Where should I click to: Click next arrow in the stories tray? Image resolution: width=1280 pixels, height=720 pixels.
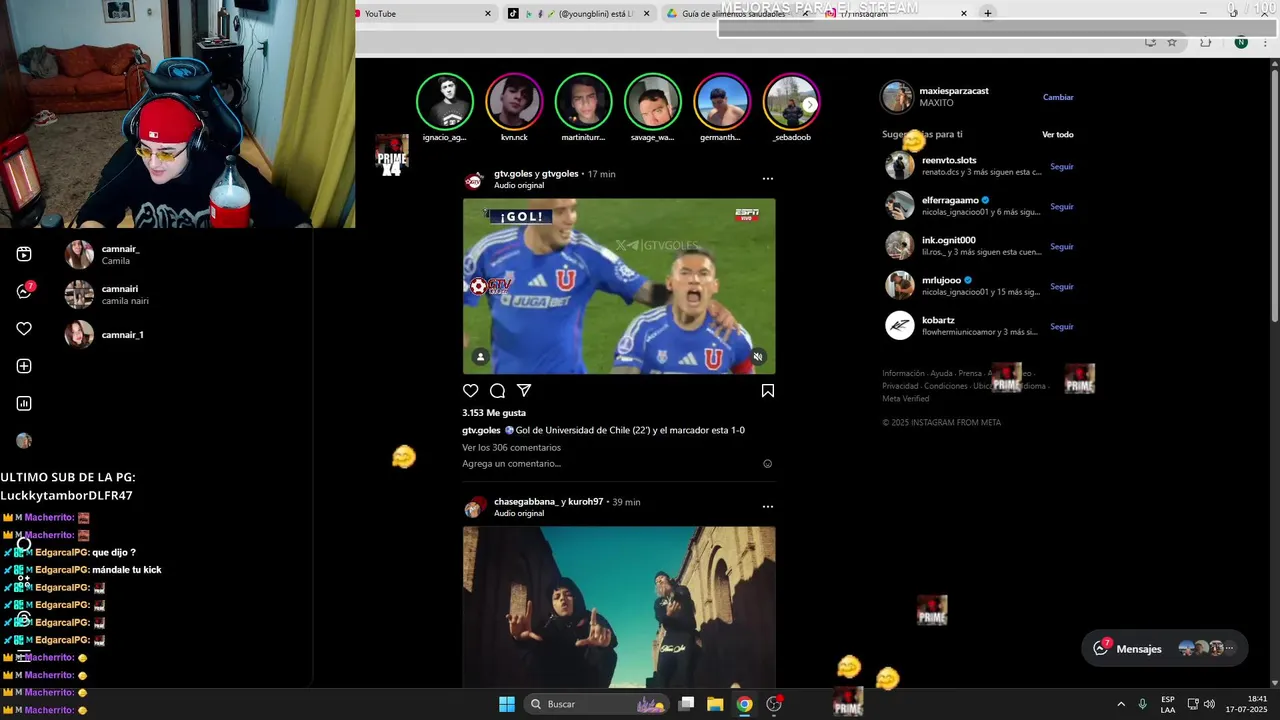(810, 104)
